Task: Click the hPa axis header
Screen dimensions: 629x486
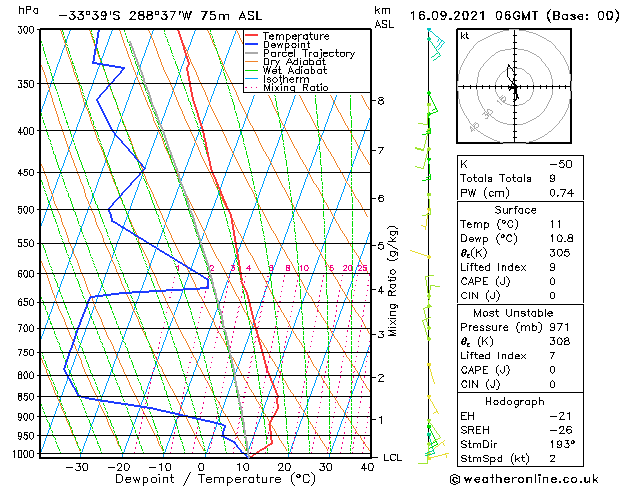Action: tap(28, 11)
